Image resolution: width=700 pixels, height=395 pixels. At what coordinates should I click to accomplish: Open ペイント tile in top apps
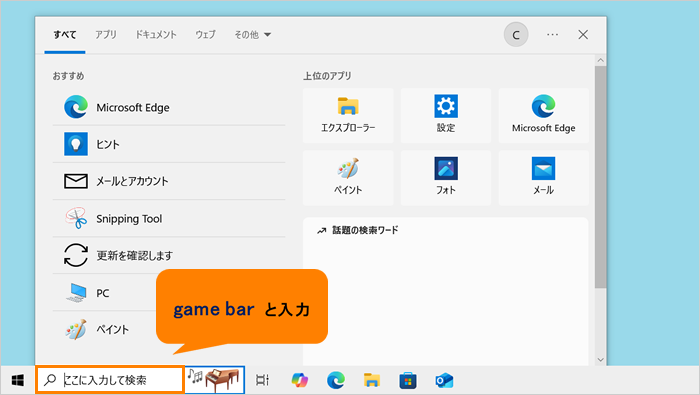point(348,178)
